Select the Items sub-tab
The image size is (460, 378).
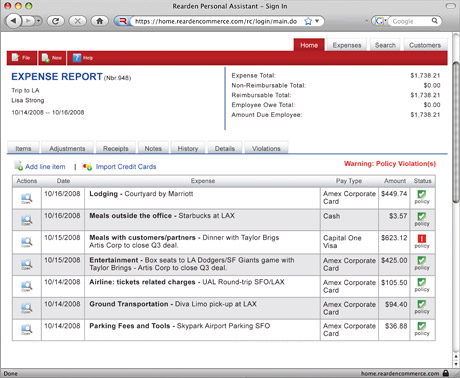pos(23,148)
